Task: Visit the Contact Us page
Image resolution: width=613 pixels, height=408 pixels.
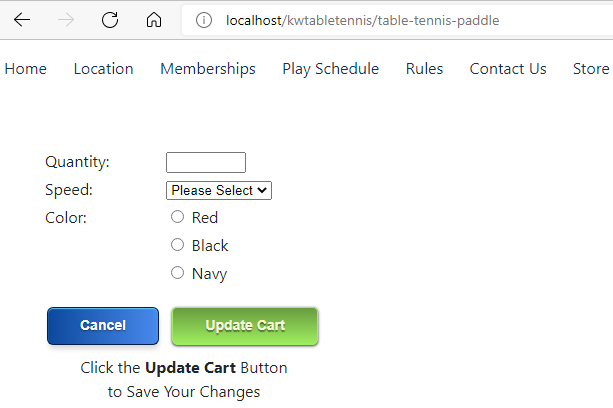Action: (x=508, y=69)
